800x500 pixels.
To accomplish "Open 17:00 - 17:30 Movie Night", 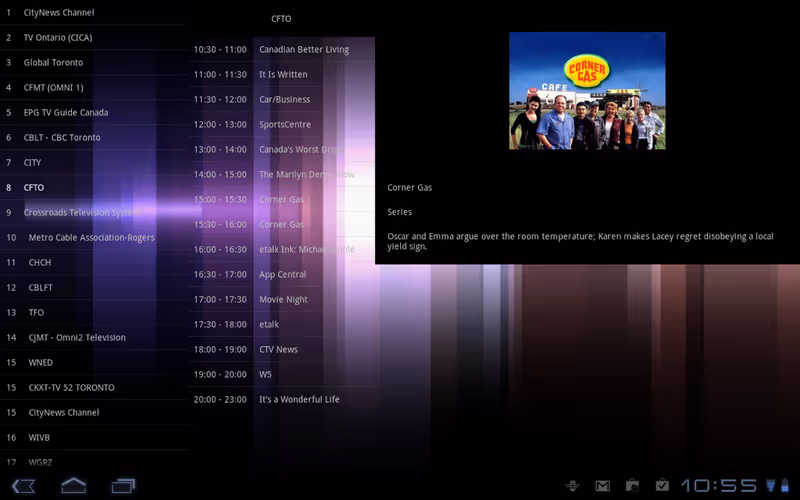I will (281, 299).
